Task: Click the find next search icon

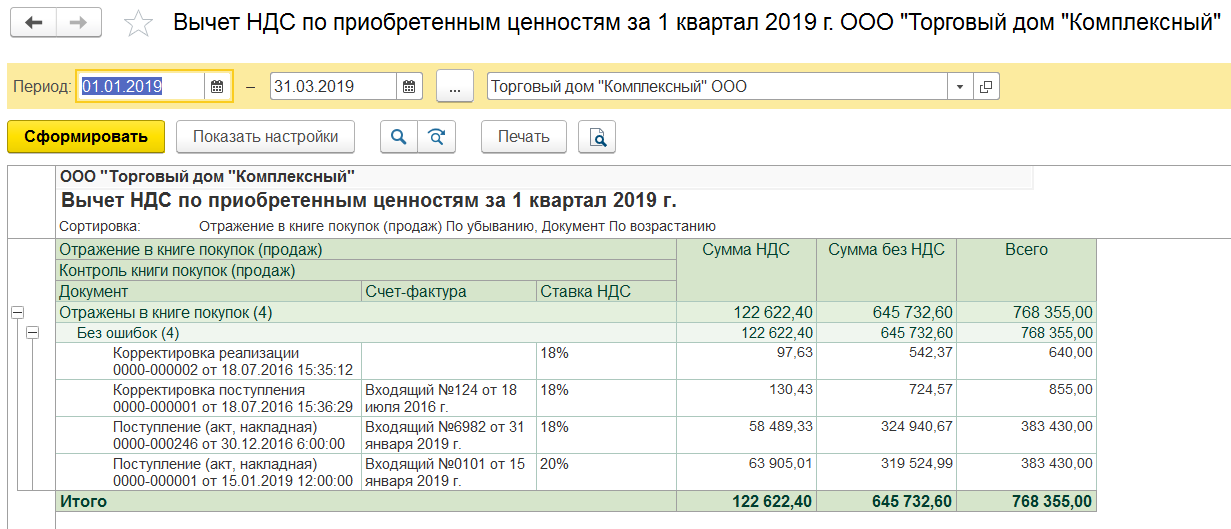Action: [x=436, y=137]
